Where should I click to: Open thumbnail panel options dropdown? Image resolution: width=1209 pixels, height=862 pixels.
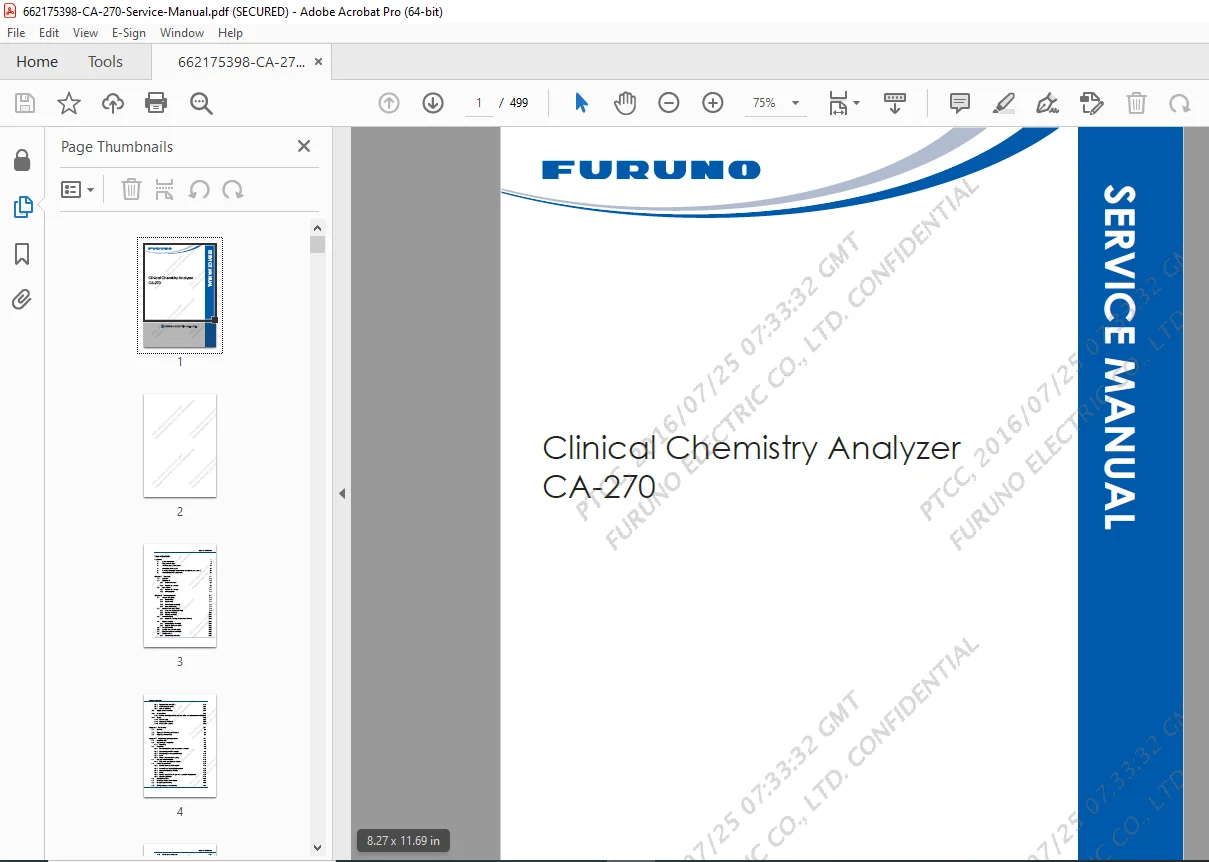coord(77,189)
